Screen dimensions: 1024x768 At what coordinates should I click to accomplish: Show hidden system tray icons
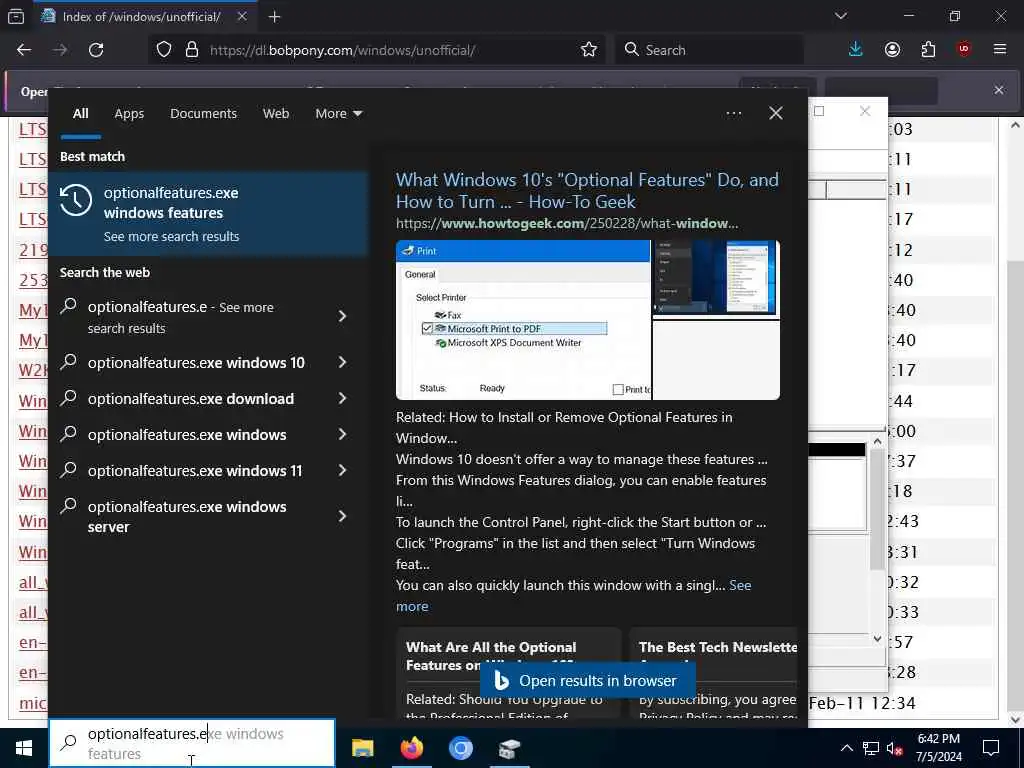coord(846,748)
